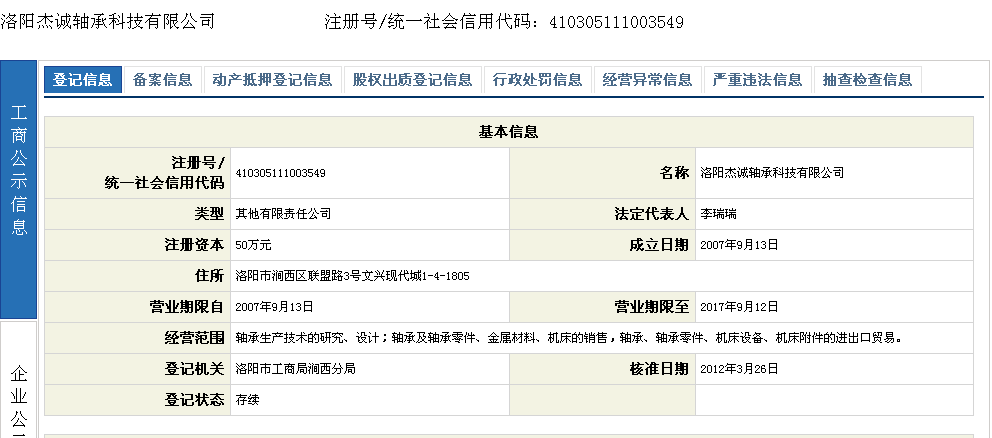Screen dimensions: 992x438
Task: View the 行政处罚信息 tab
Action: click(538, 80)
